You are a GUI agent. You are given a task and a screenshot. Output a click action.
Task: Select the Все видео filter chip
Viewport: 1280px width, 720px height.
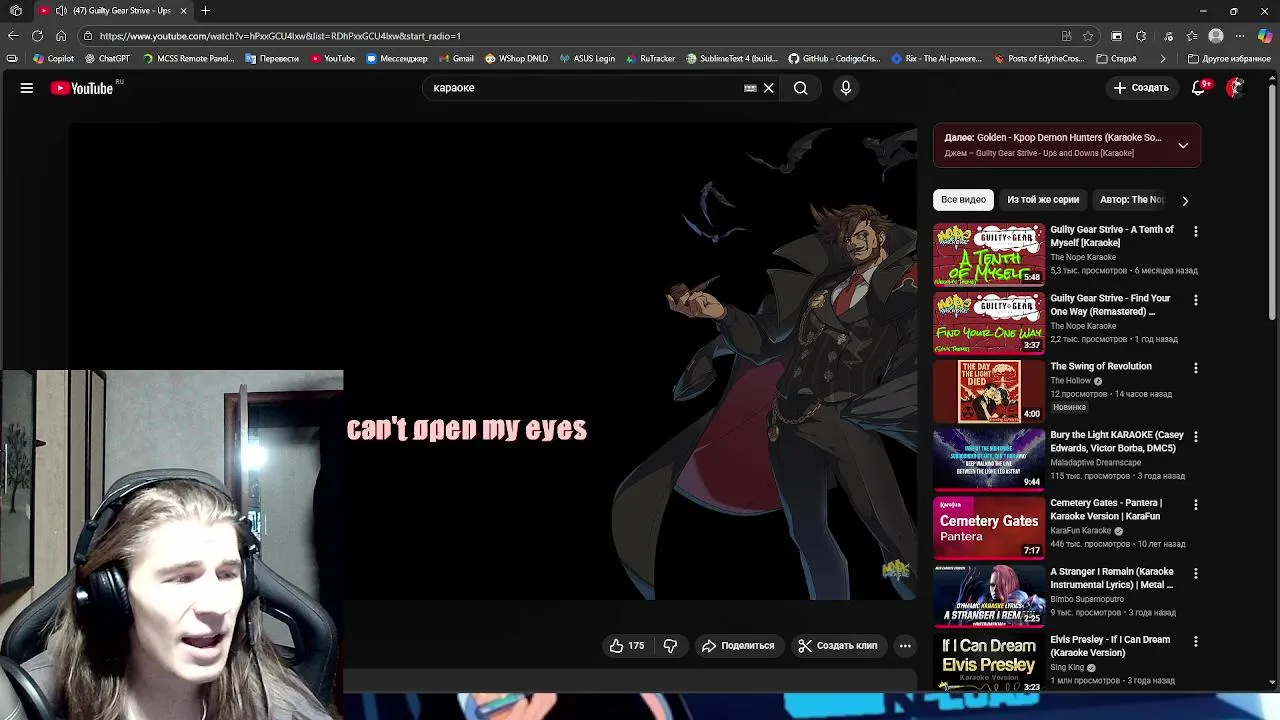coord(963,200)
